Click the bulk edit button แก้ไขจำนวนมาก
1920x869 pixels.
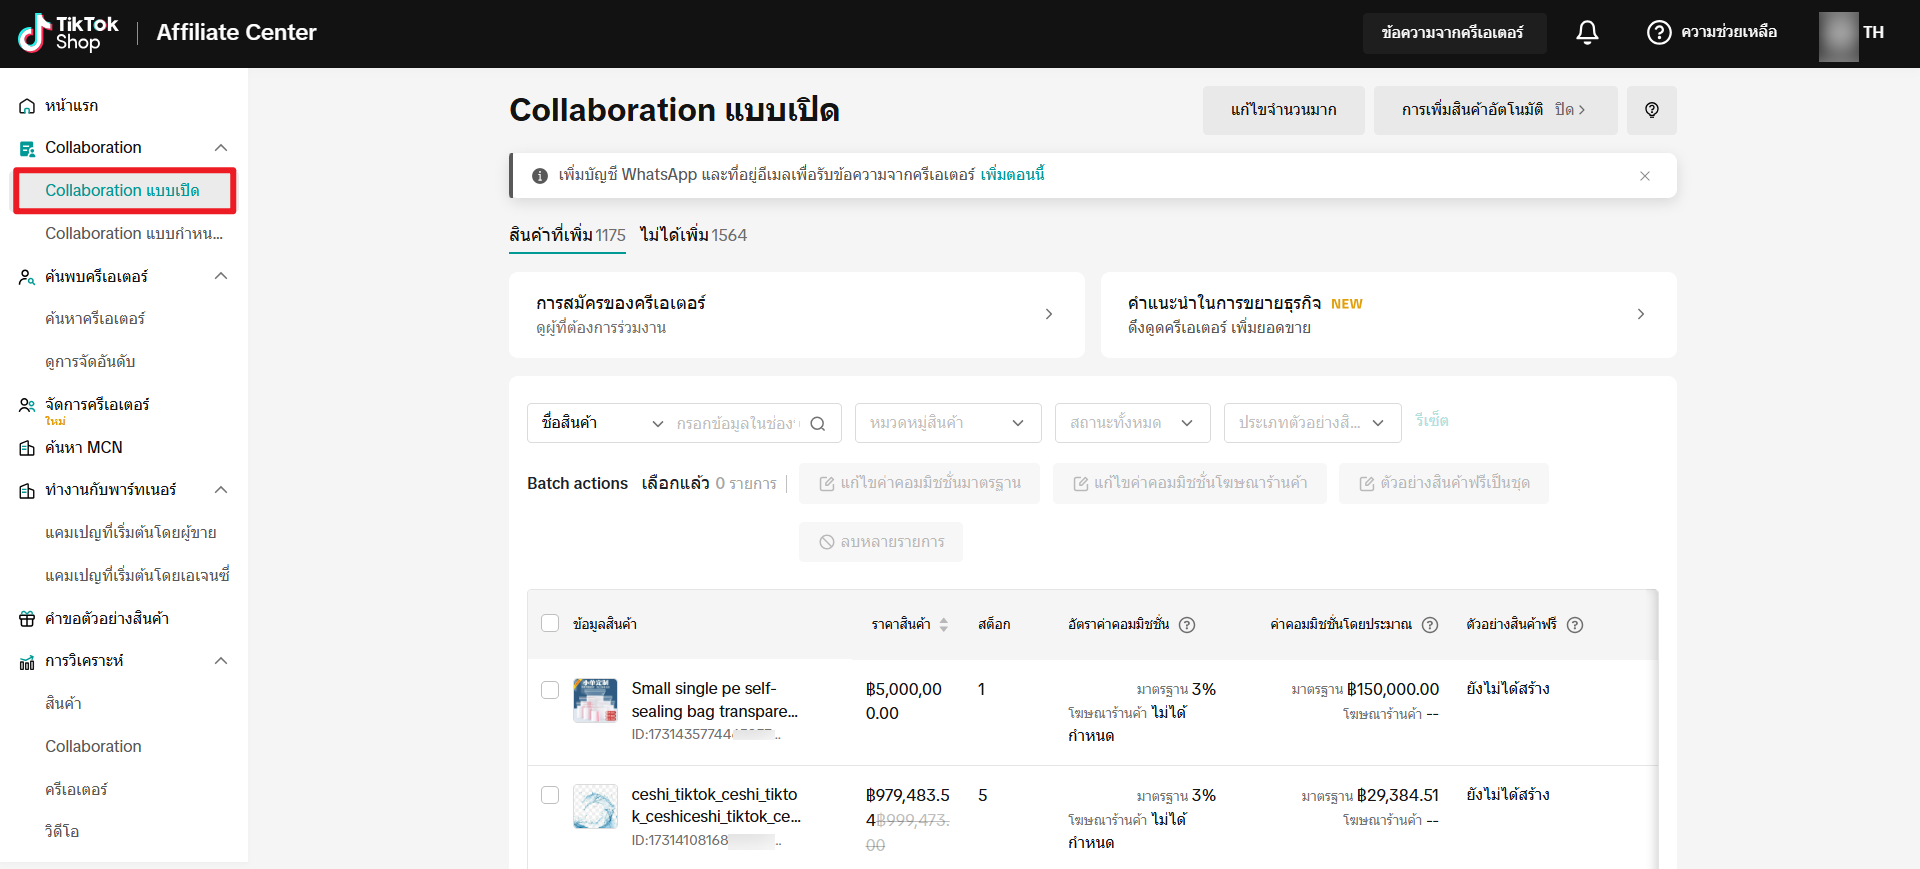pos(1283,110)
